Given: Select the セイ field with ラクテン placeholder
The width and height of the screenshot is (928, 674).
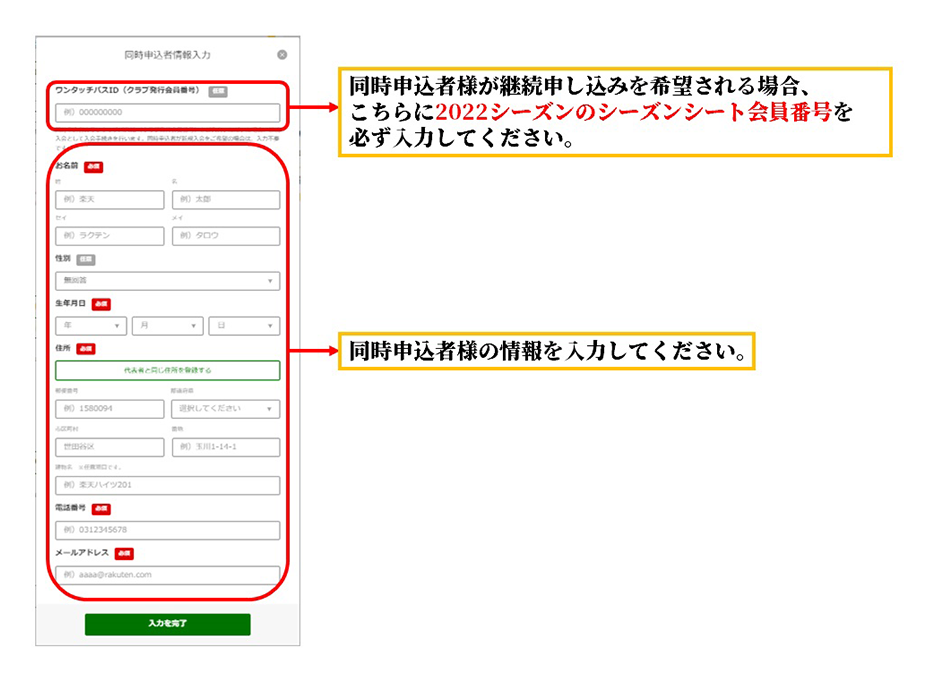Looking at the screenshot, I should (110, 236).
